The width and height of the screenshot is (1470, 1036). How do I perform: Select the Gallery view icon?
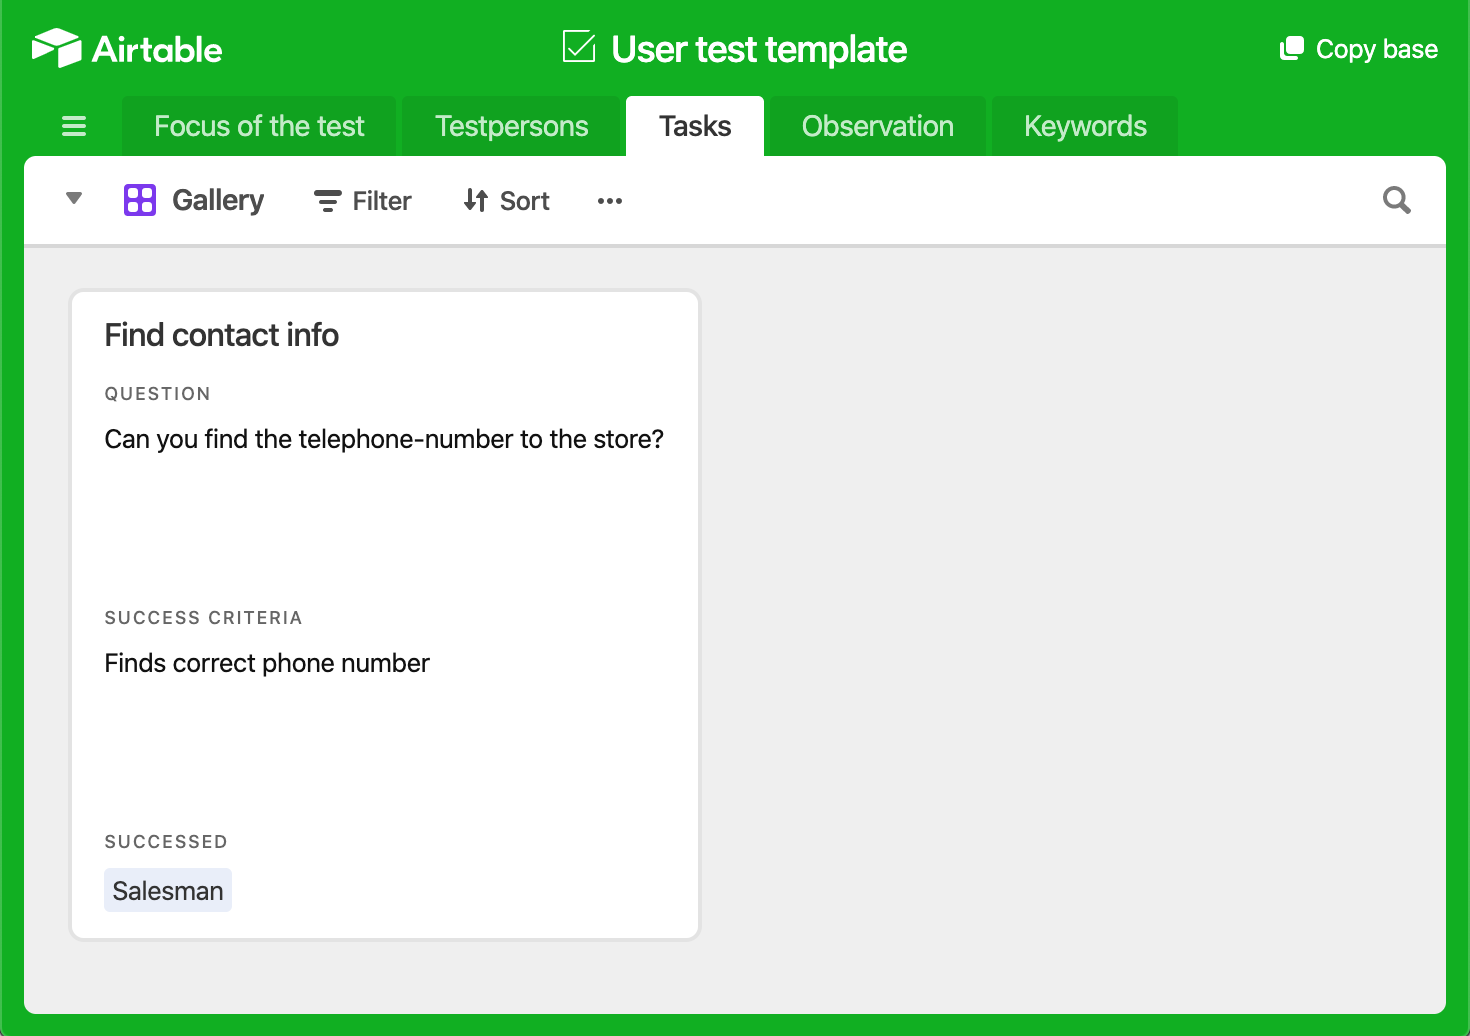(139, 200)
